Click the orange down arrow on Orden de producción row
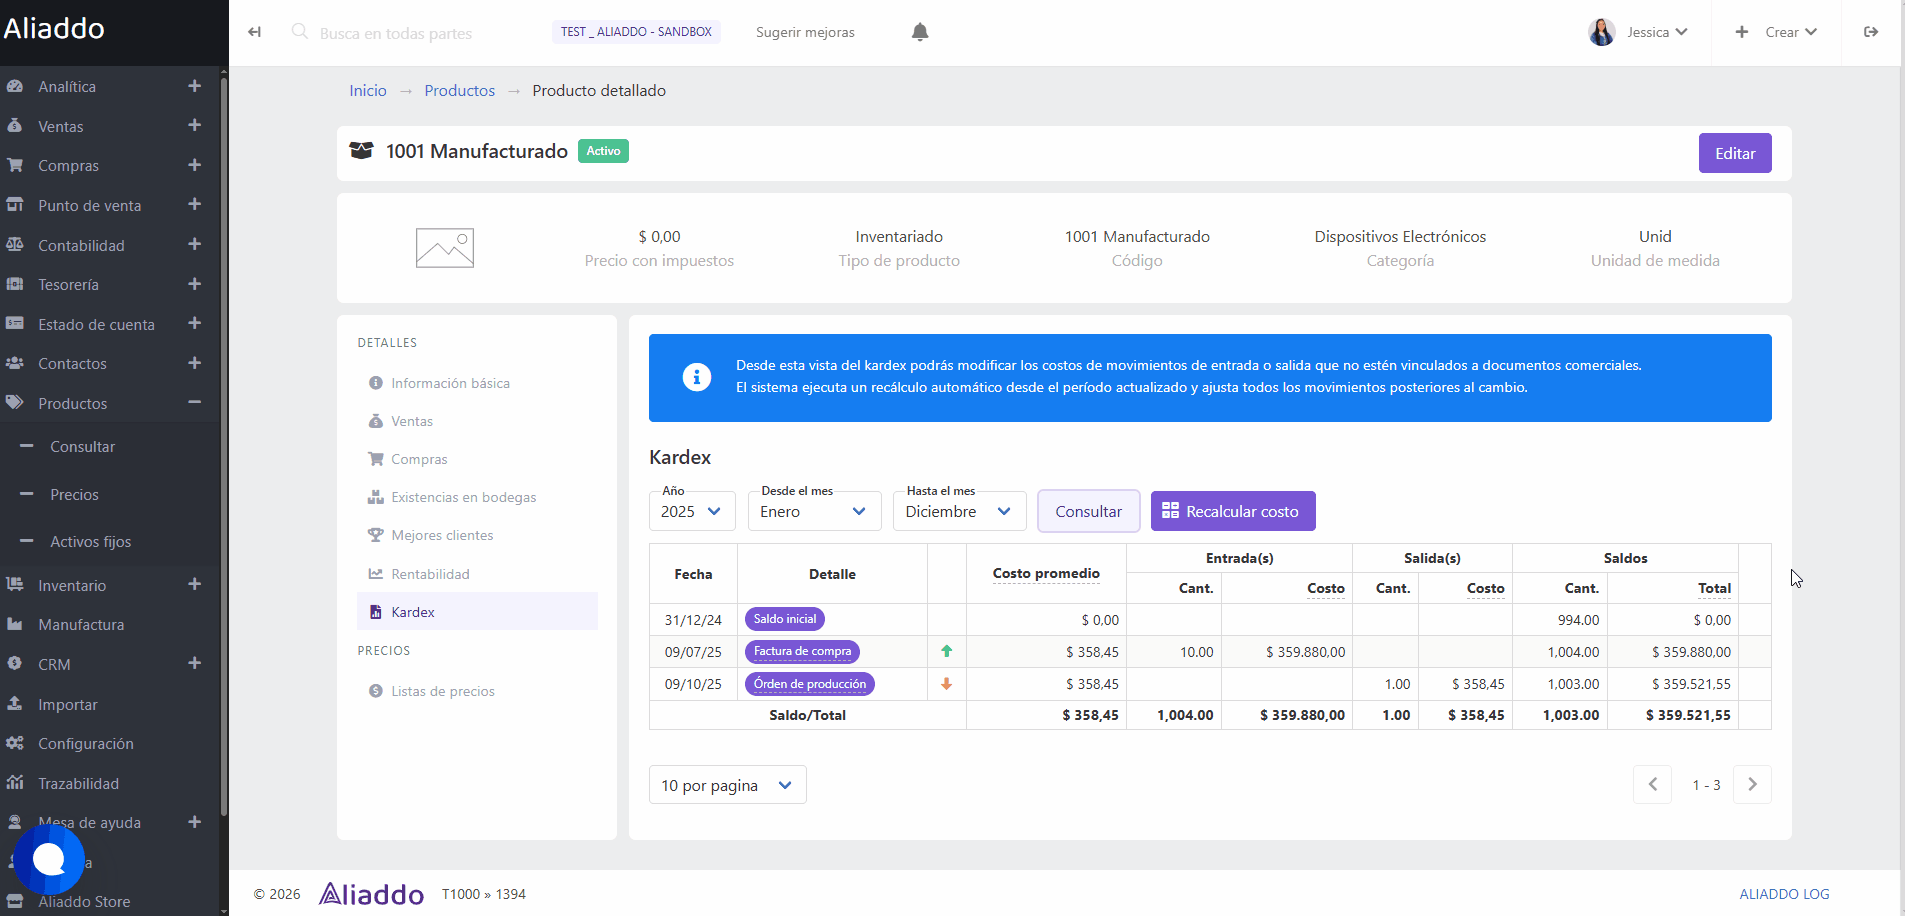The image size is (1905, 916). [946, 684]
